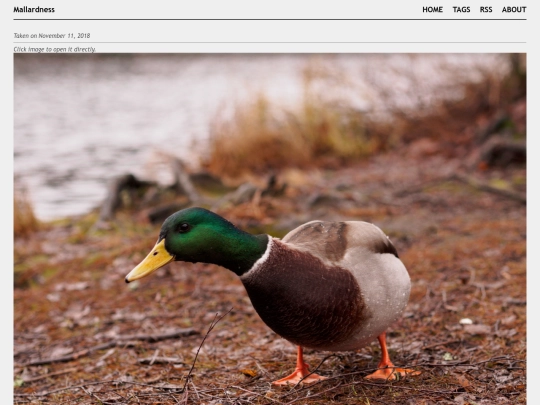Screen dimensions: 540x405
Task: Click the 'Click image to open it directly.' text
Action: (x=55, y=49)
